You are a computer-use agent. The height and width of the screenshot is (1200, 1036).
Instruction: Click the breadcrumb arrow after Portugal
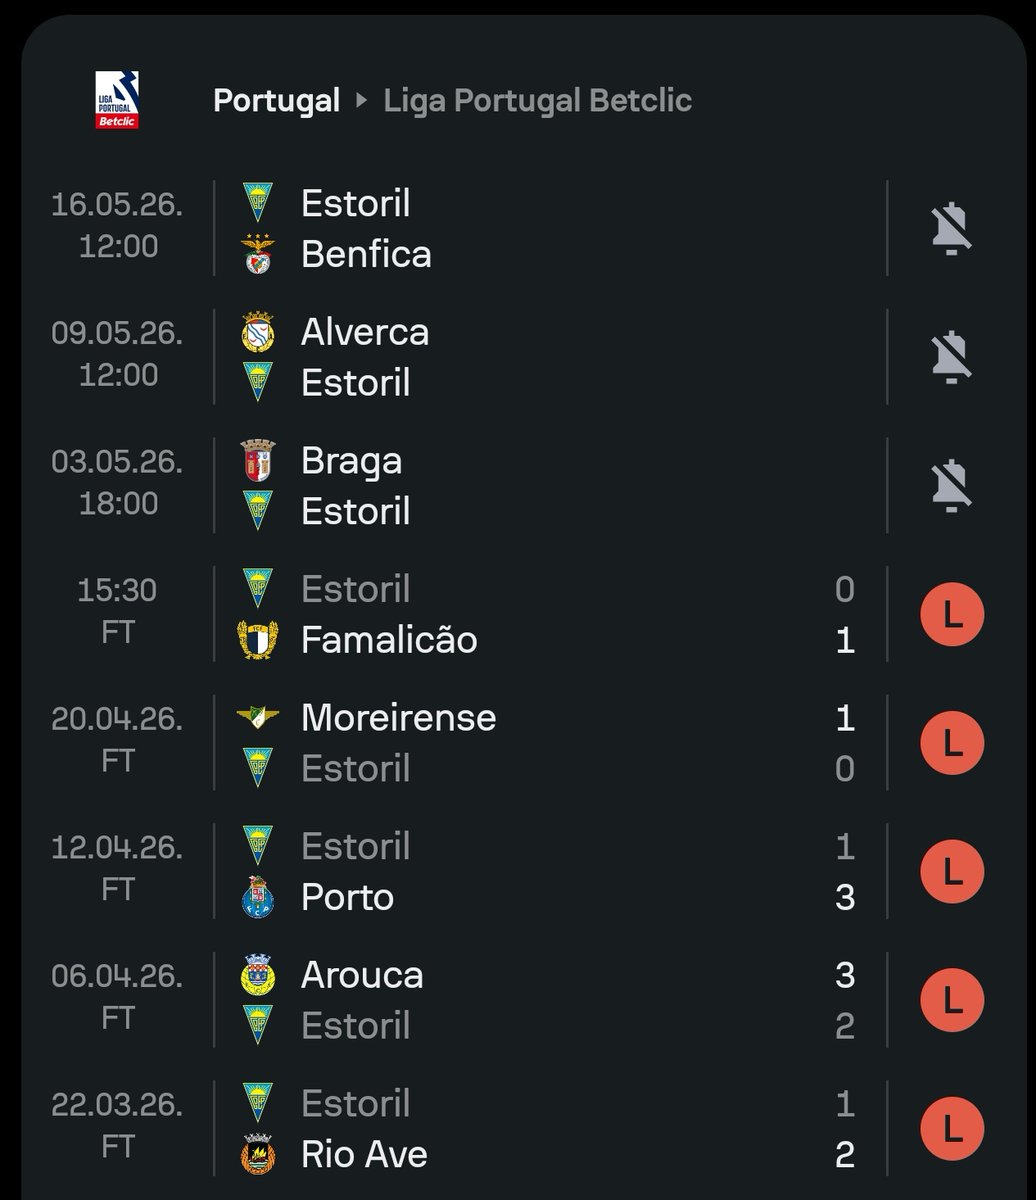coord(361,101)
